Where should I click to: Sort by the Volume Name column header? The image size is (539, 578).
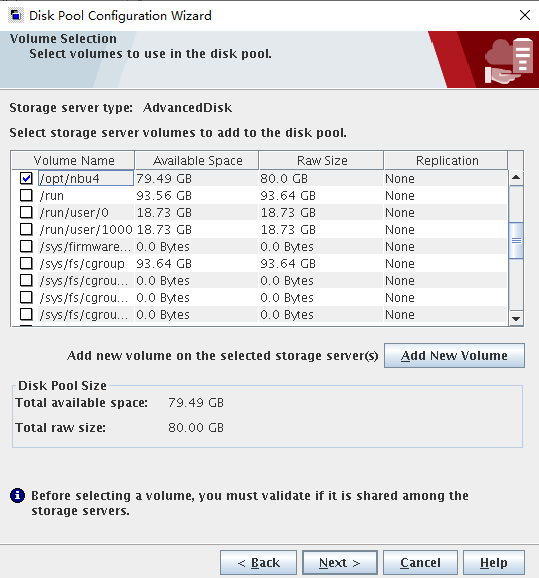click(x=73, y=161)
